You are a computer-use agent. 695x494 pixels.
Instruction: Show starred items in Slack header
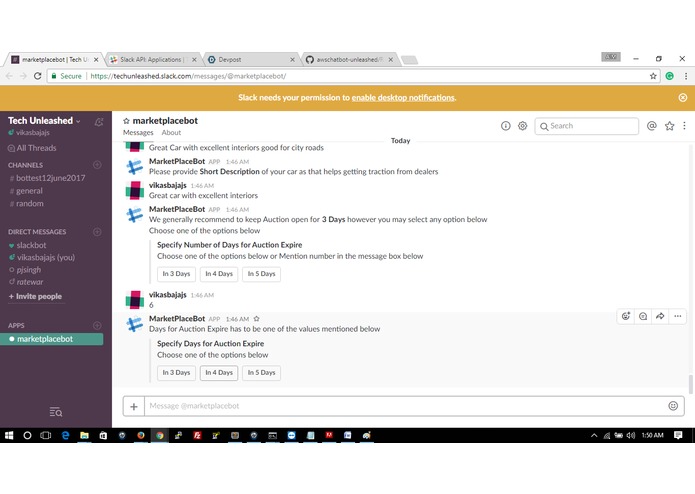[669, 126]
